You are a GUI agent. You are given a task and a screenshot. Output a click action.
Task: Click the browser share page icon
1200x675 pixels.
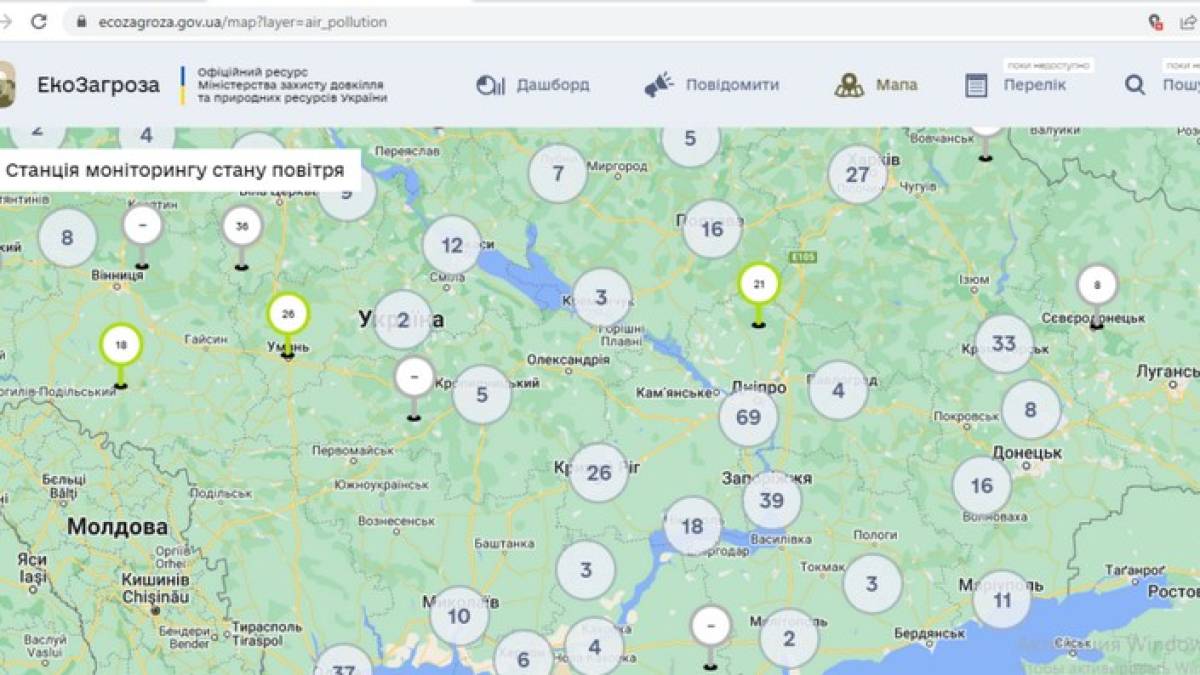click(x=1188, y=21)
